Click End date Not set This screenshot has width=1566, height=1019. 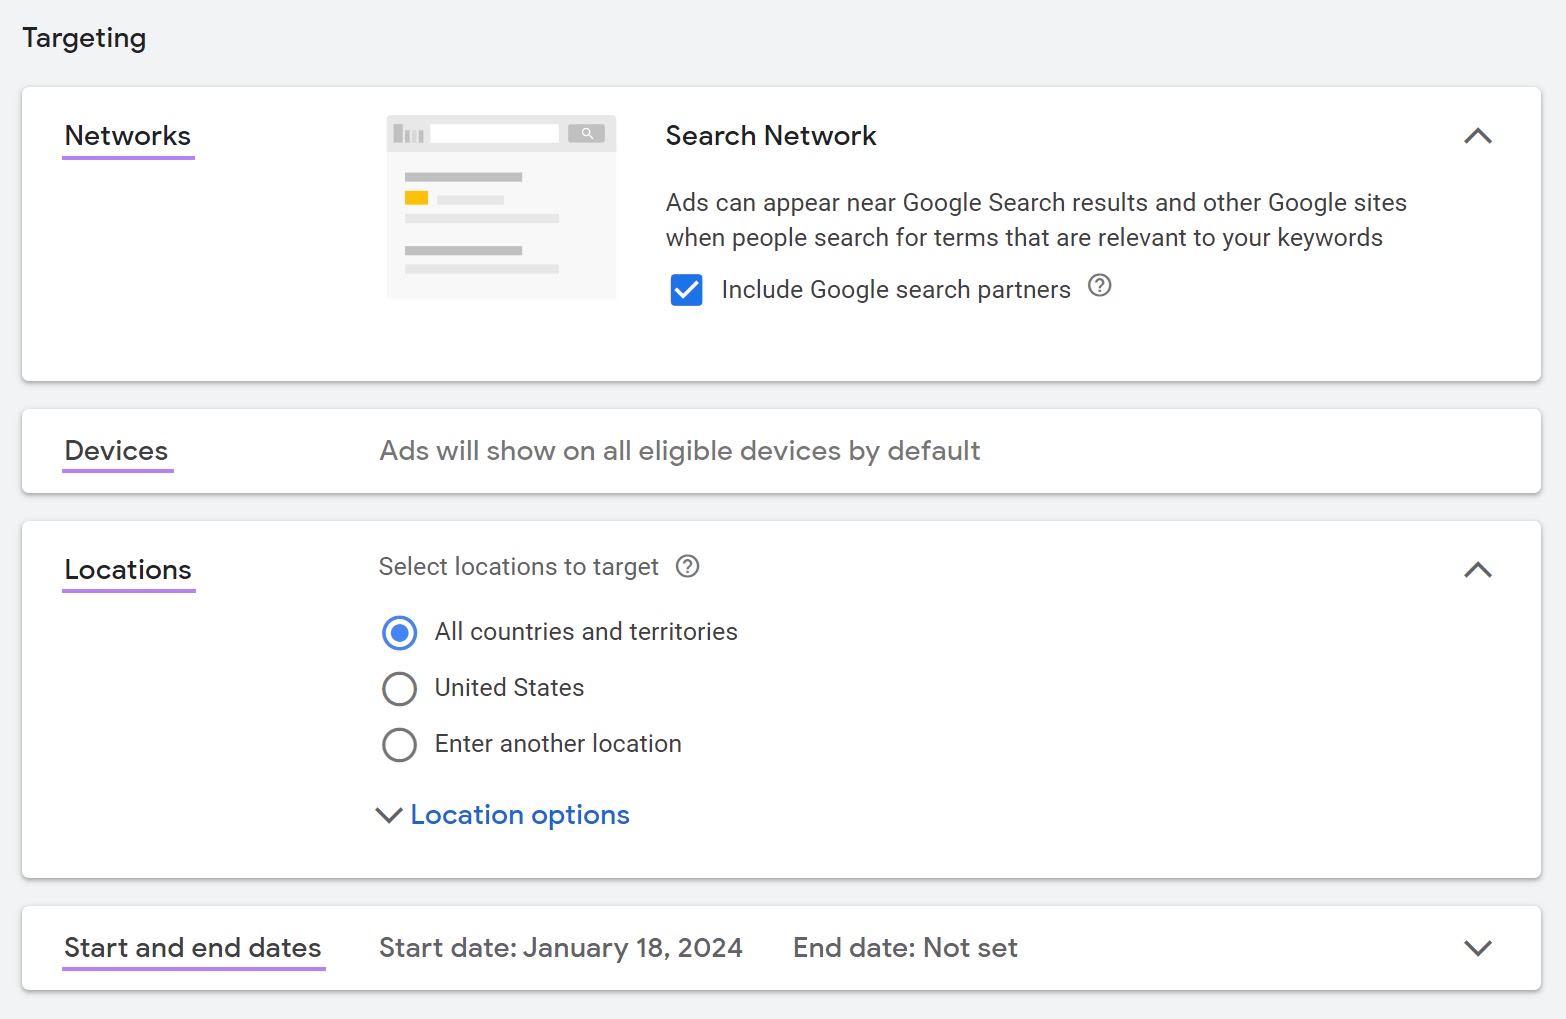904,947
